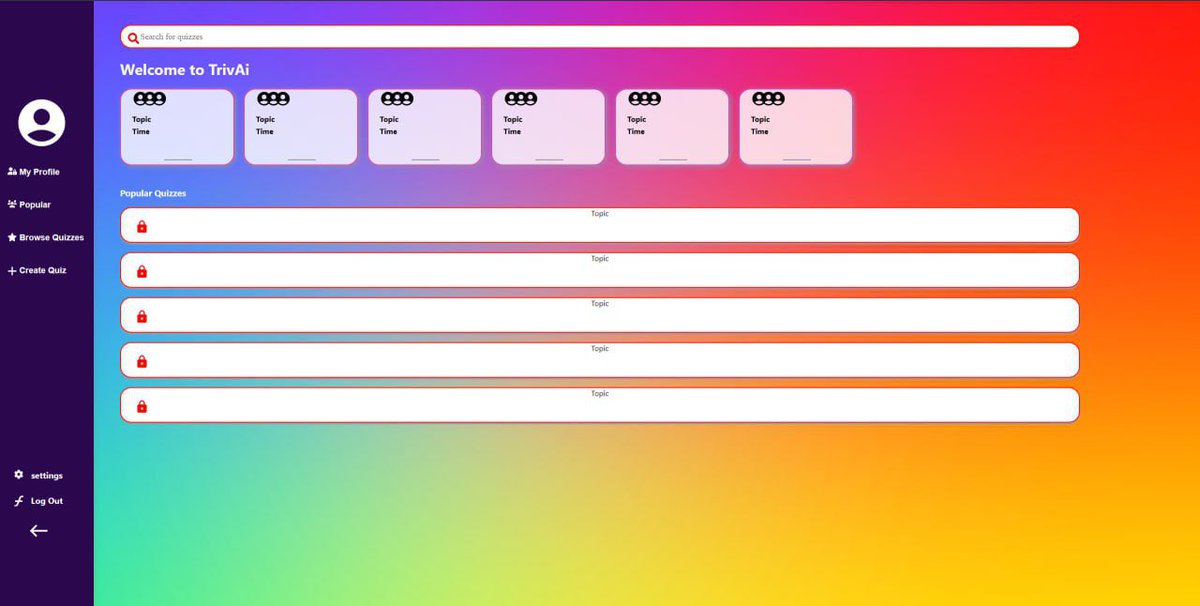
Task: Click the lock icon in the fourth popular quiz row
Action: coord(142,362)
